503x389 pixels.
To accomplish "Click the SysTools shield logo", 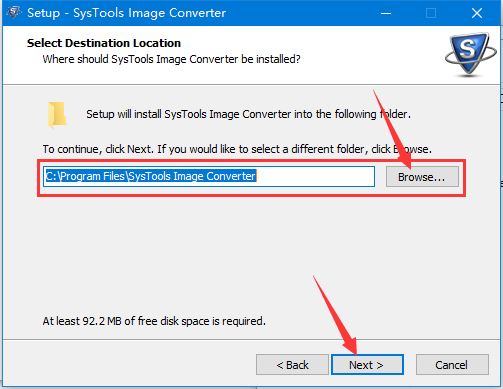I will (470, 53).
